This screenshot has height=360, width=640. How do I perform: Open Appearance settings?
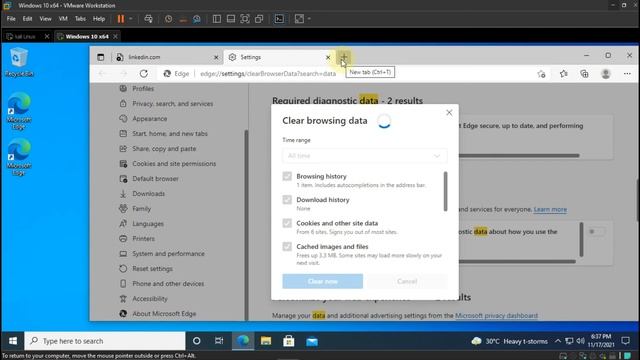click(x=149, y=119)
